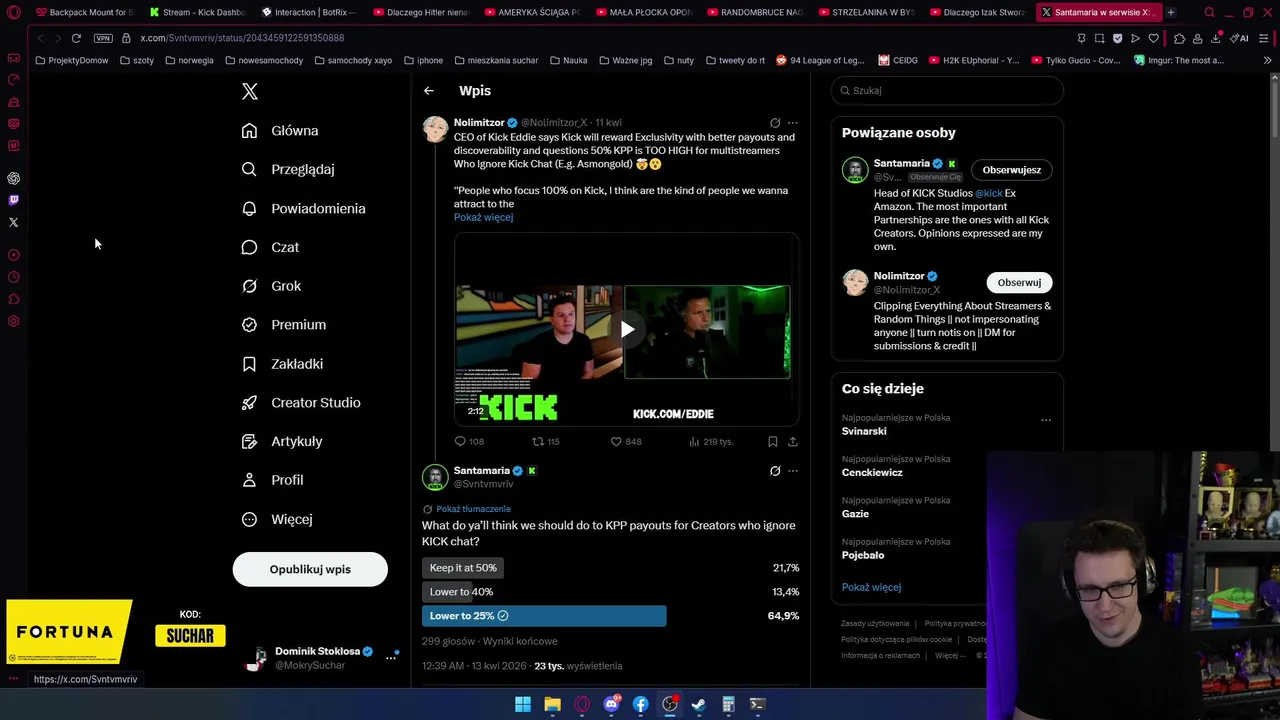
Task: Click the Szukaj search field
Action: tap(947, 91)
